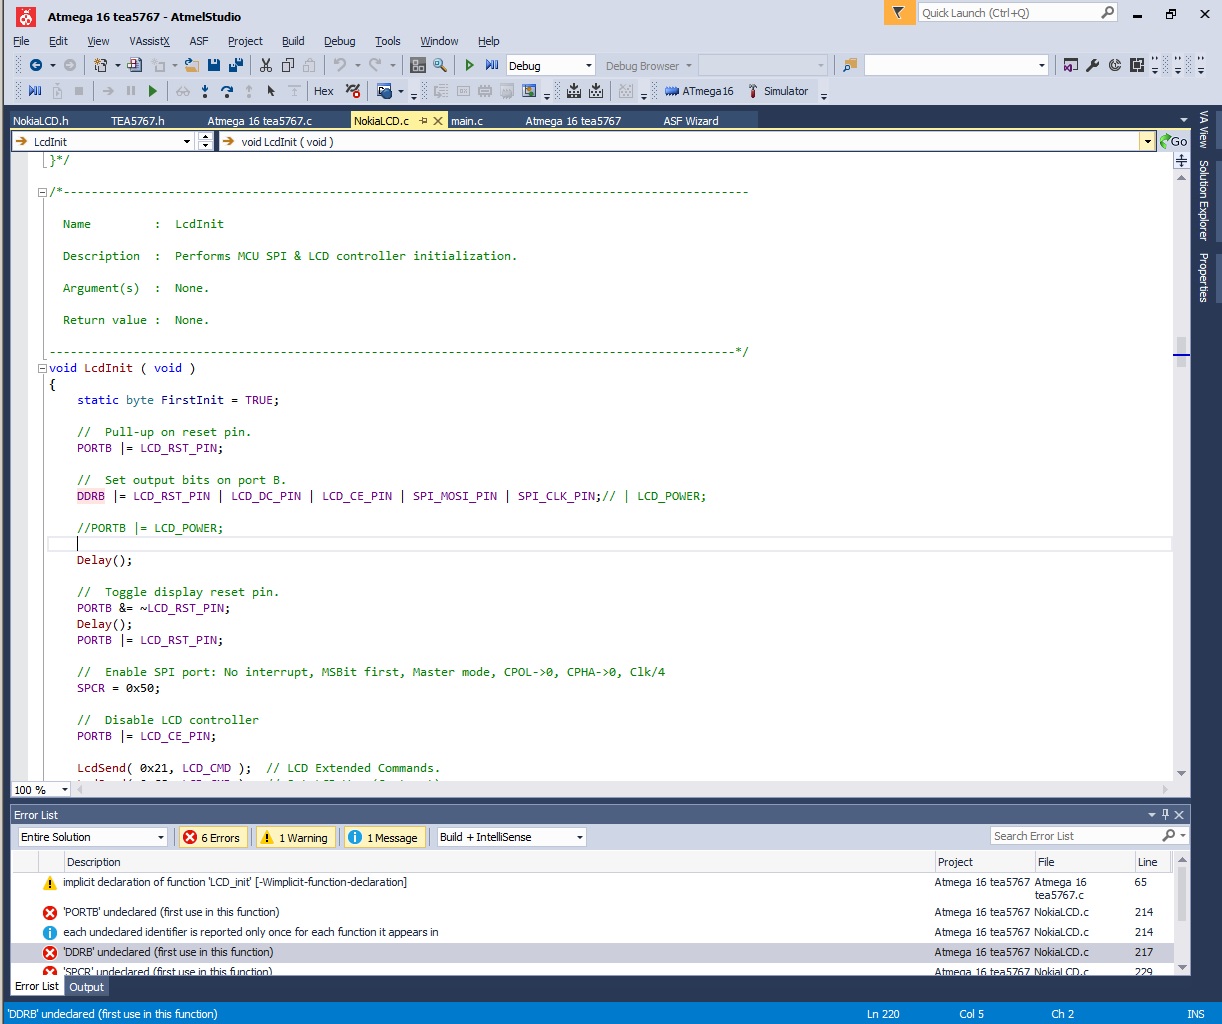Collapse the void LcdInit function block
This screenshot has width=1222, height=1024.
(x=42, y=368)
